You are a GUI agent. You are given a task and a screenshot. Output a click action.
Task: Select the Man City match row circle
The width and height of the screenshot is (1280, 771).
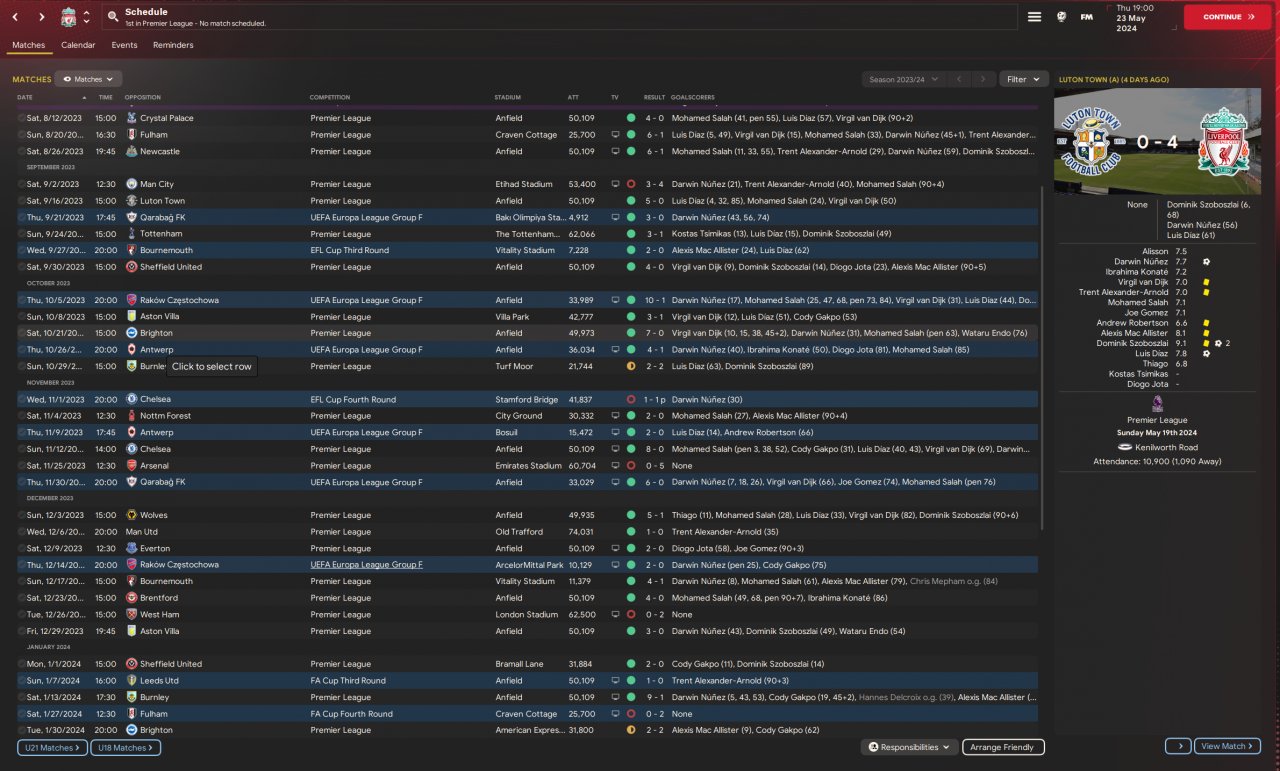[x=22, y=184]
